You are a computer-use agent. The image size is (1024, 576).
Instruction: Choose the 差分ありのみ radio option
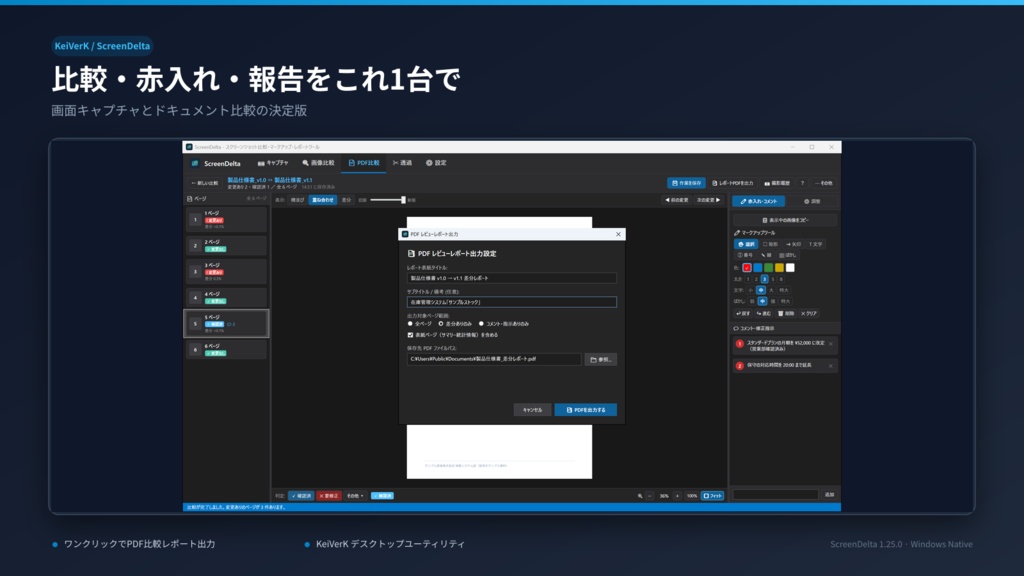point(455,324)
